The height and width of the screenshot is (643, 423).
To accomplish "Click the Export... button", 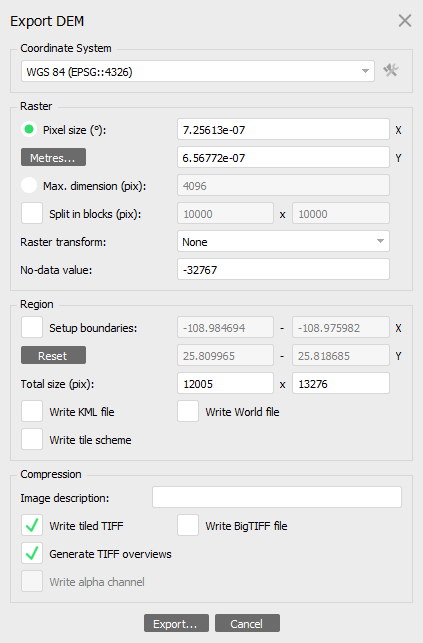I will [x=176, y=623].
